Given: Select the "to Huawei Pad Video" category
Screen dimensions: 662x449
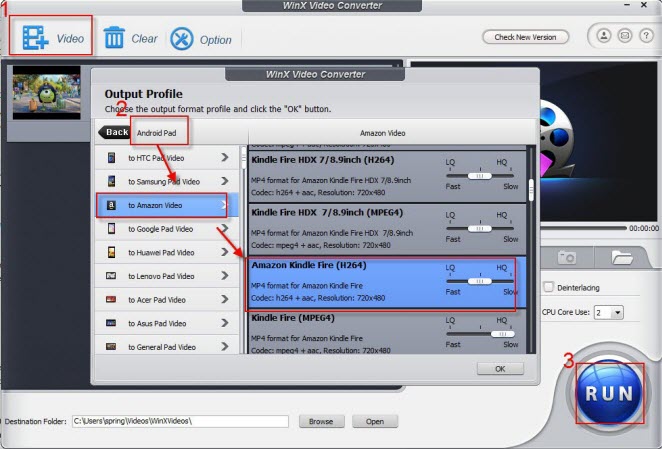Looking at the screenshot, I should coord(167,253).
